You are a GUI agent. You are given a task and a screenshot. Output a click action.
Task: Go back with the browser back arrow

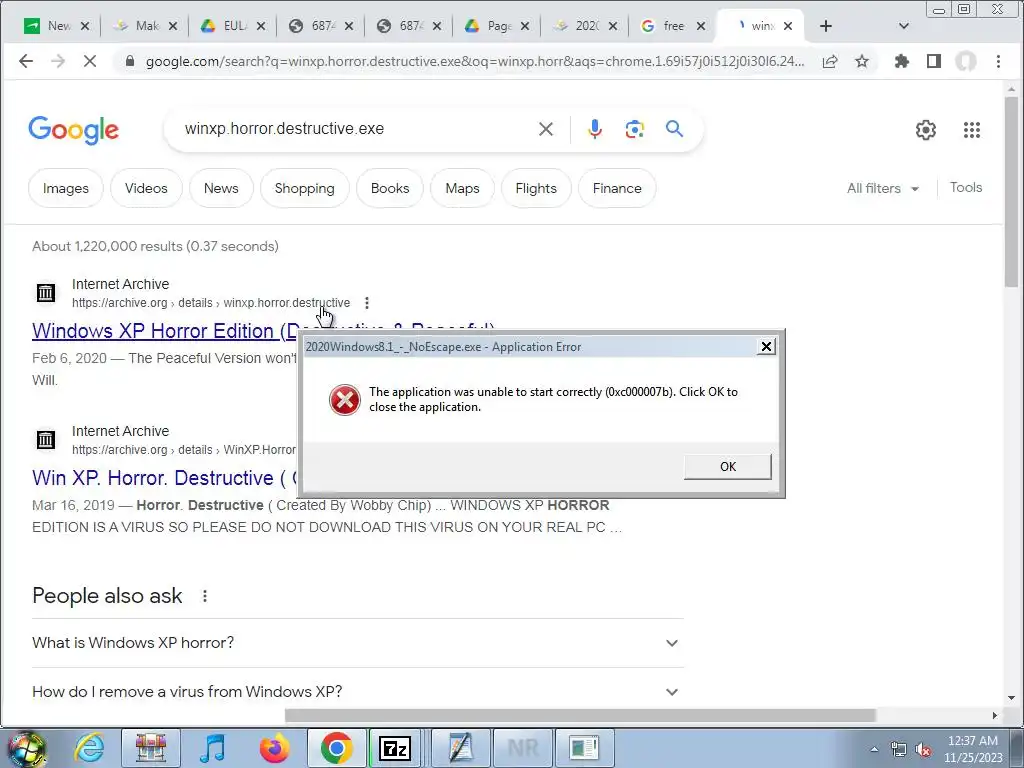click(25, 61)
